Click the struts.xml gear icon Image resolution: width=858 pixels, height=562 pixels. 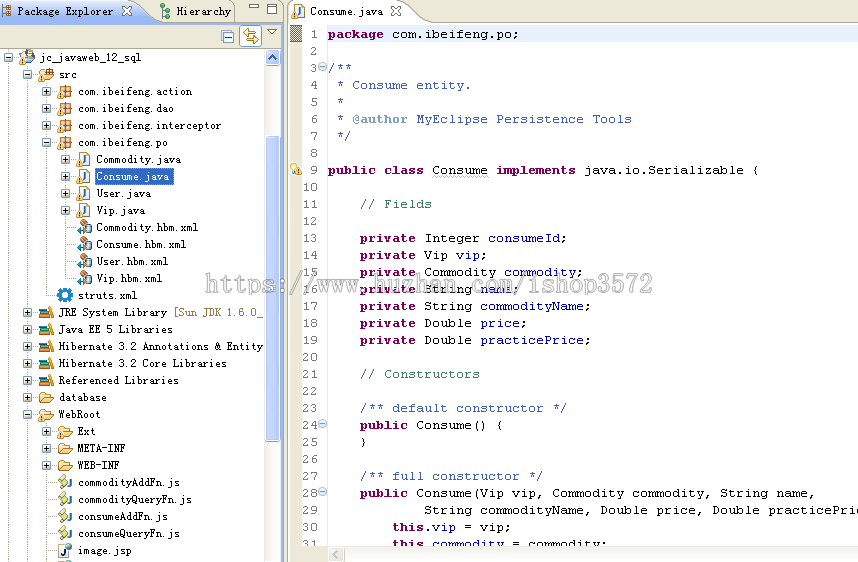pos(65,295)
